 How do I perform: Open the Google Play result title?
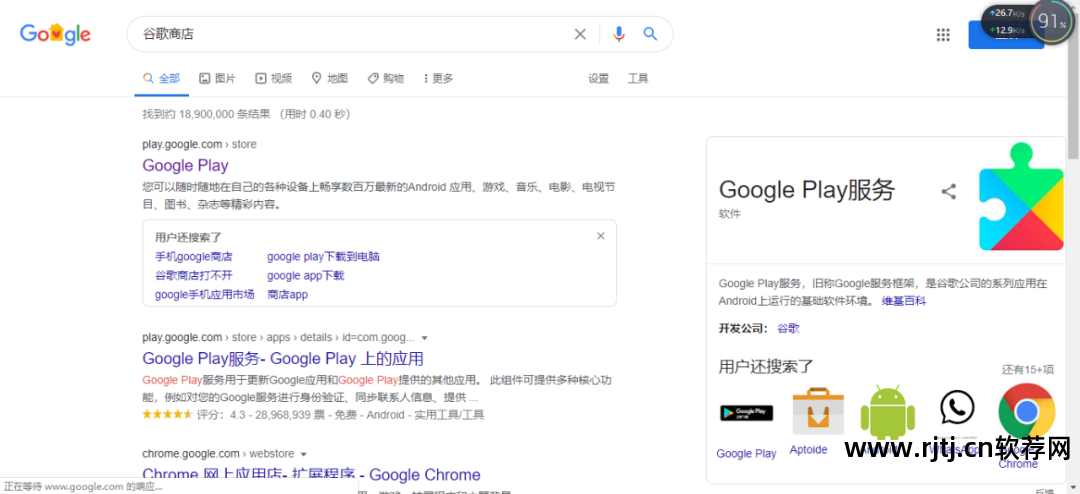pyautogui.click(x=185, y=165)
